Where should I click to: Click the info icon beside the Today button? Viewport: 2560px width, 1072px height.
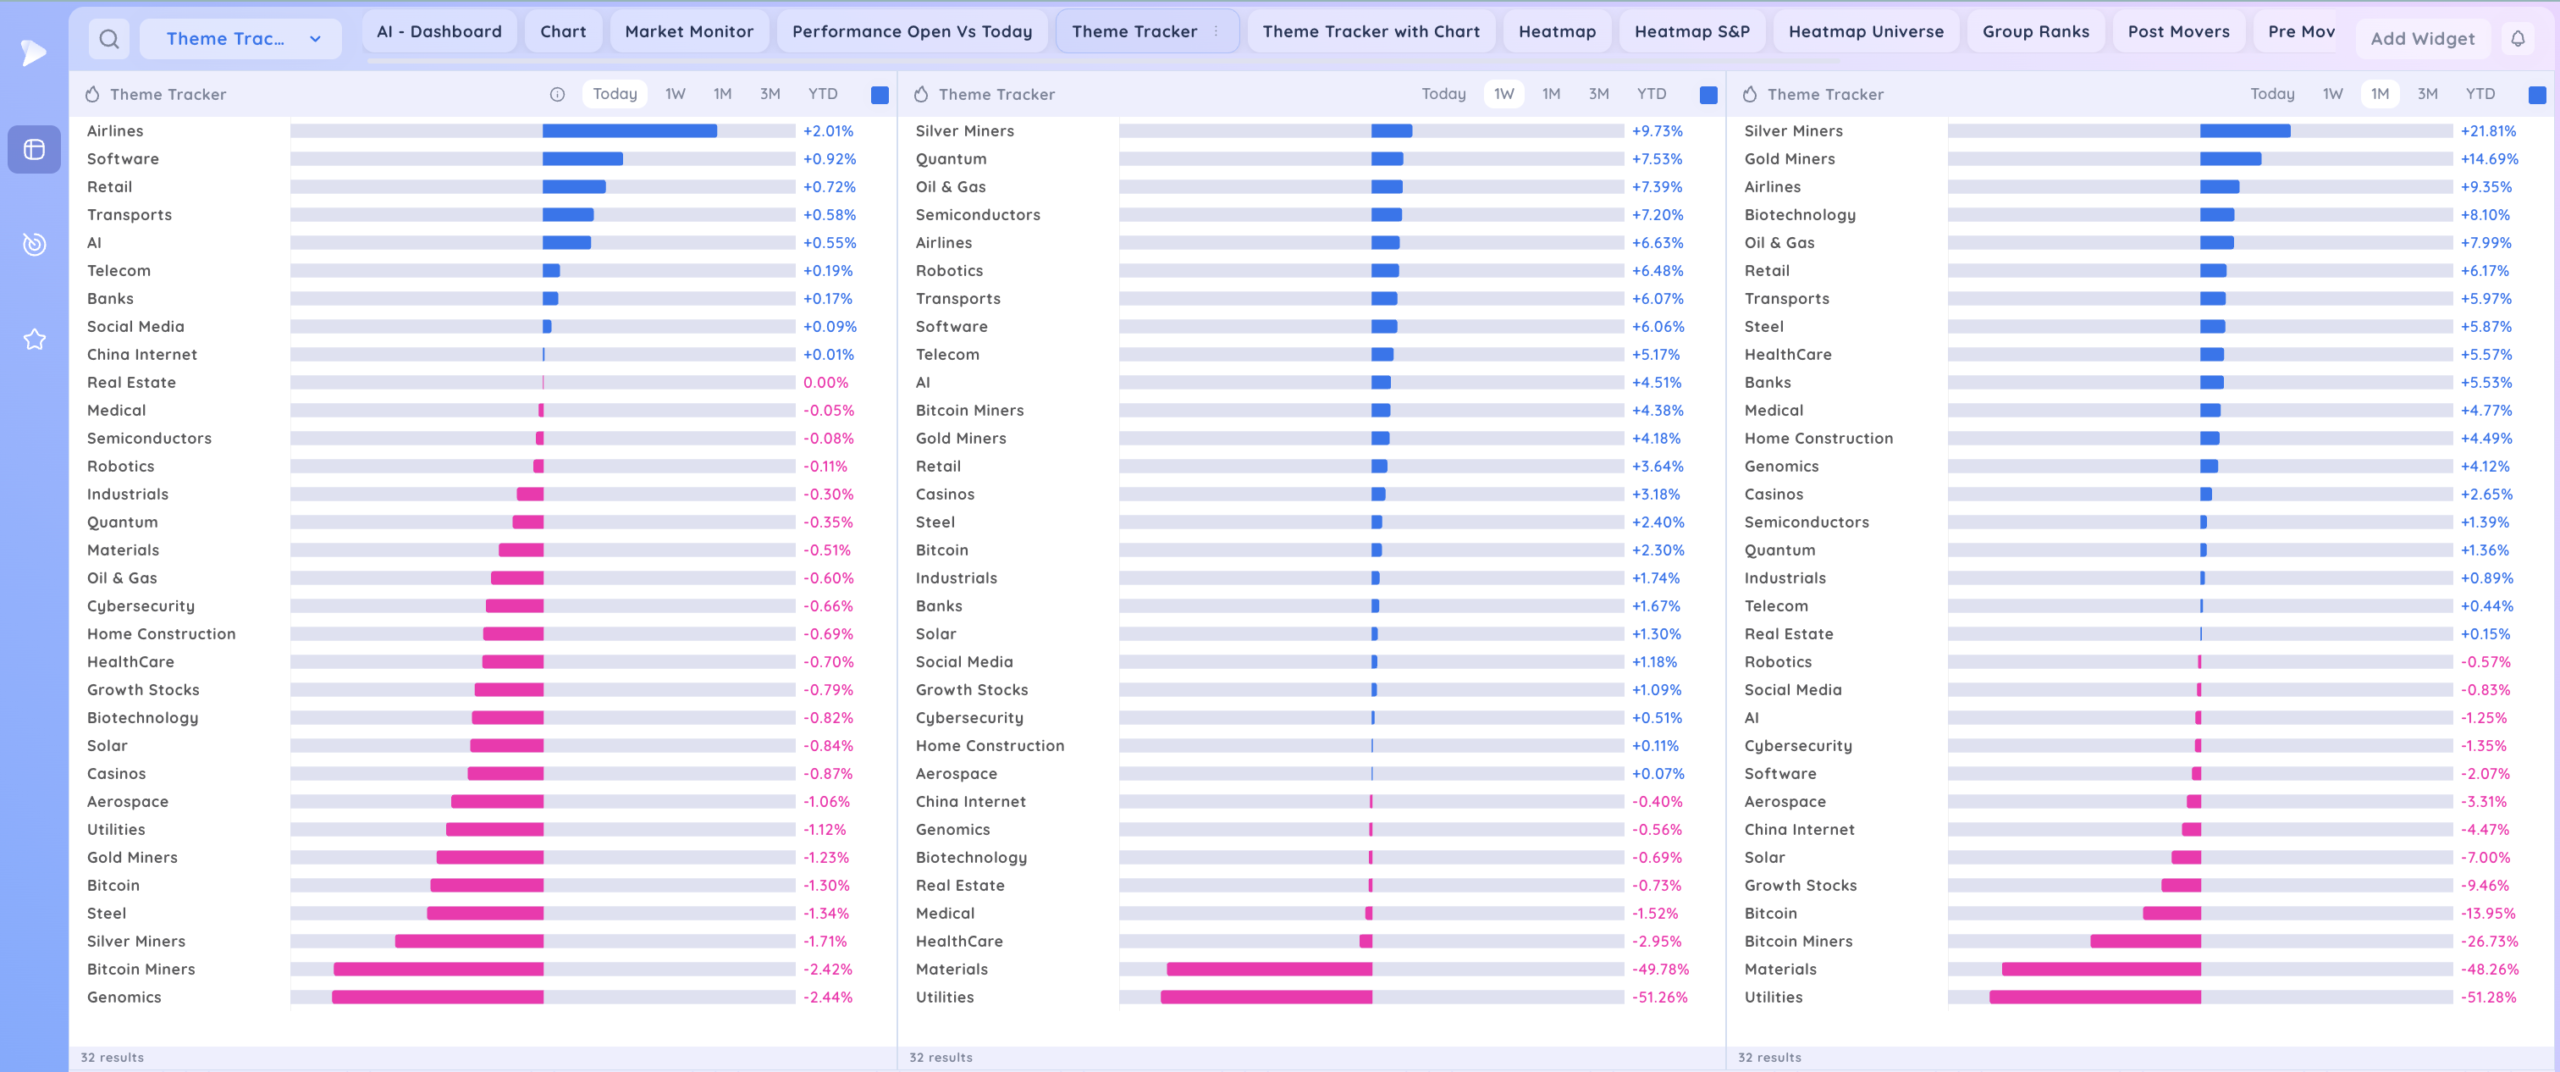pos(557,94)
